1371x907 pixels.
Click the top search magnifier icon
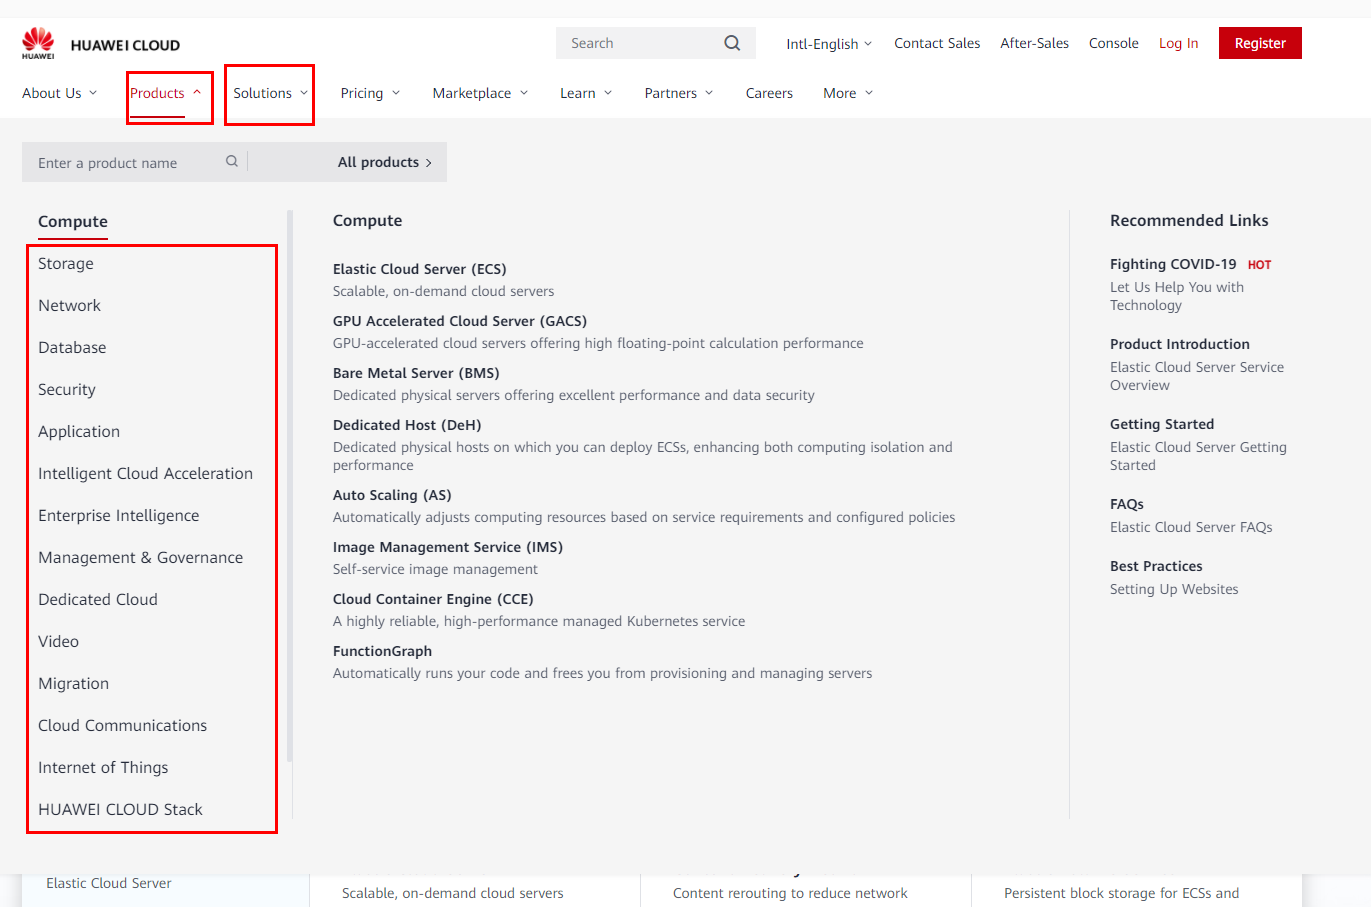[732, 43]
